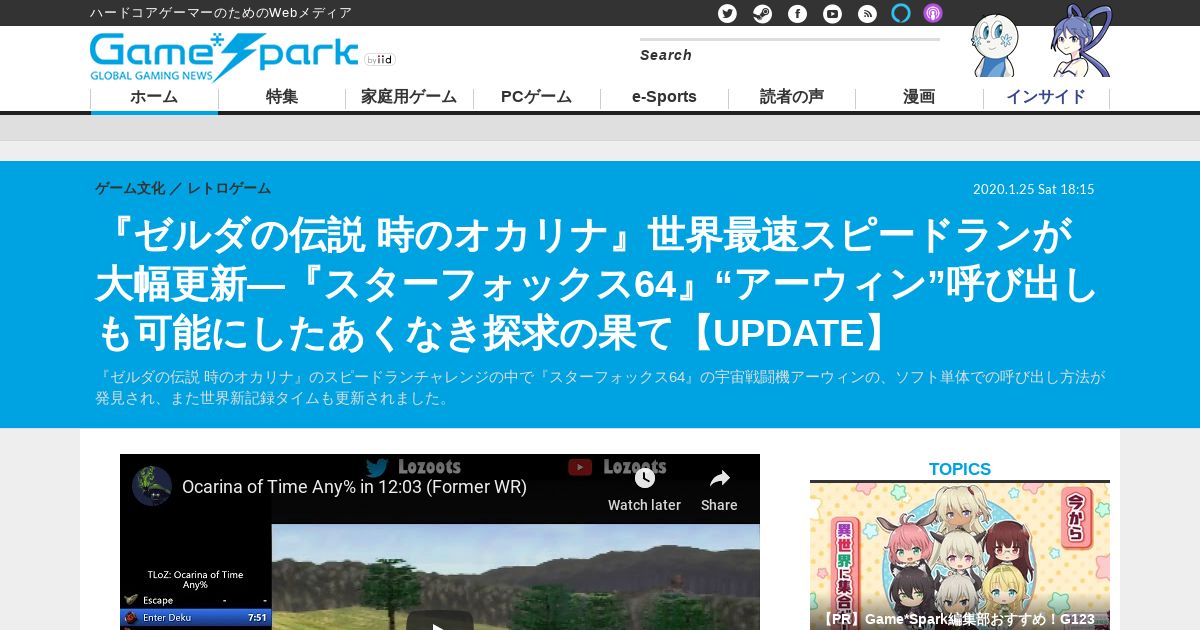The height and width of the screenshot is (630, 1200).
Task: Click the Lozoots channel avatar
Action: point(152,486)
